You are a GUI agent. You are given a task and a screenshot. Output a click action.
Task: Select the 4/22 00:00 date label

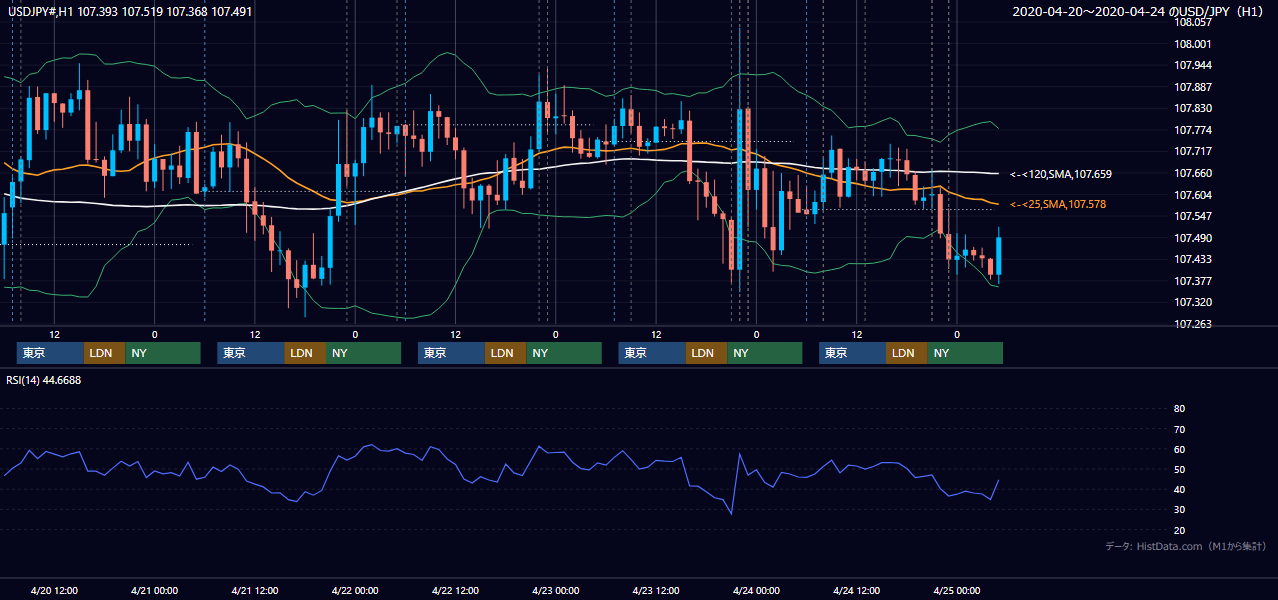(355, 590)
